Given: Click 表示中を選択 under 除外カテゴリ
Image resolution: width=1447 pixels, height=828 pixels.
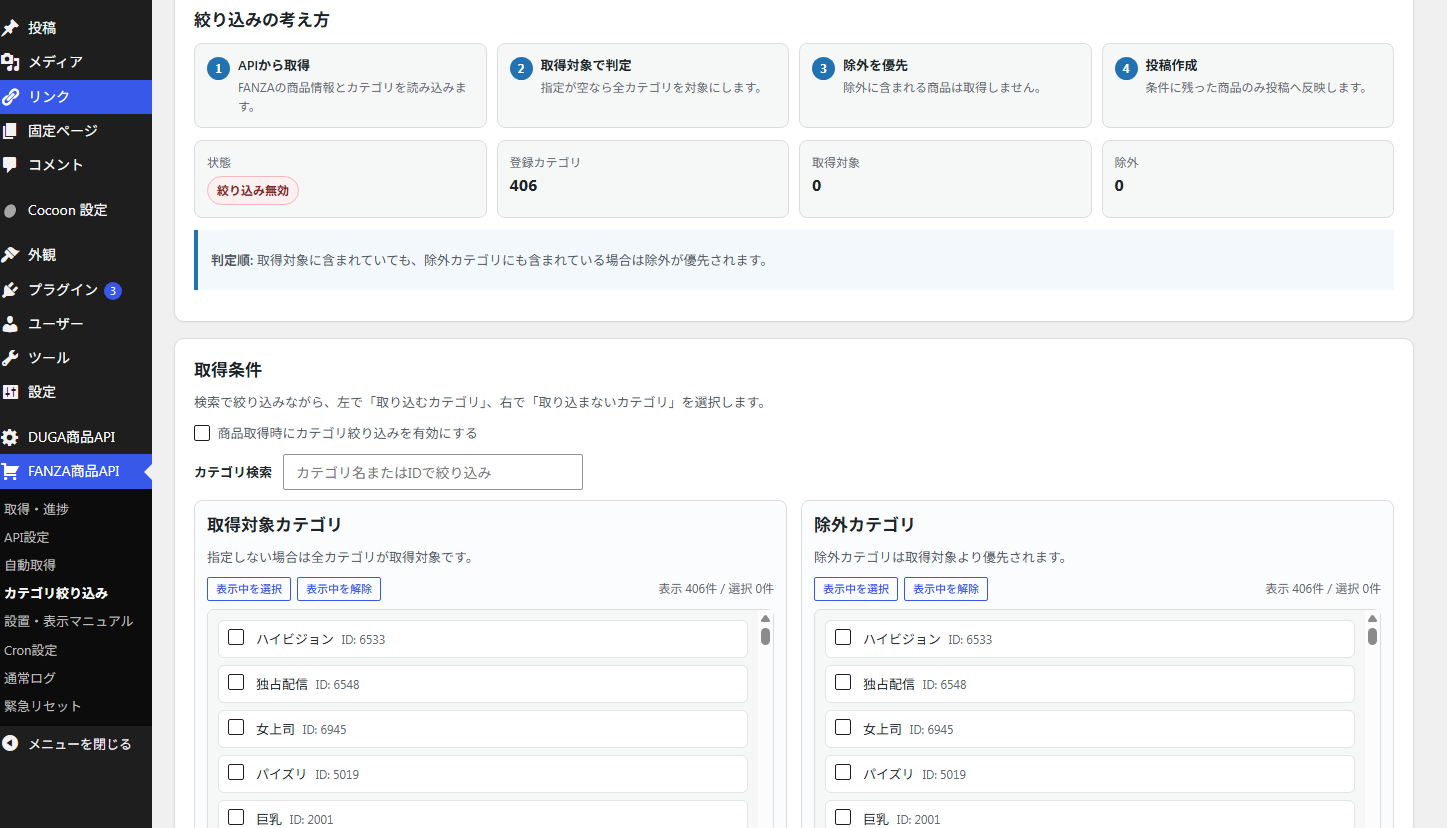Looking at the screenshot, I should [x=856, y=589].
